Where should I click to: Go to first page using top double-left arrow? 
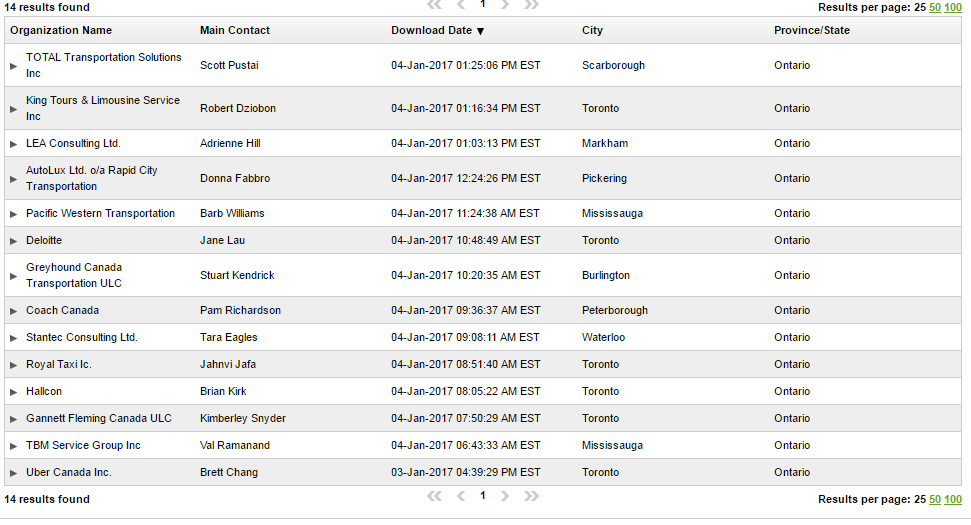[x=434, y=4]
